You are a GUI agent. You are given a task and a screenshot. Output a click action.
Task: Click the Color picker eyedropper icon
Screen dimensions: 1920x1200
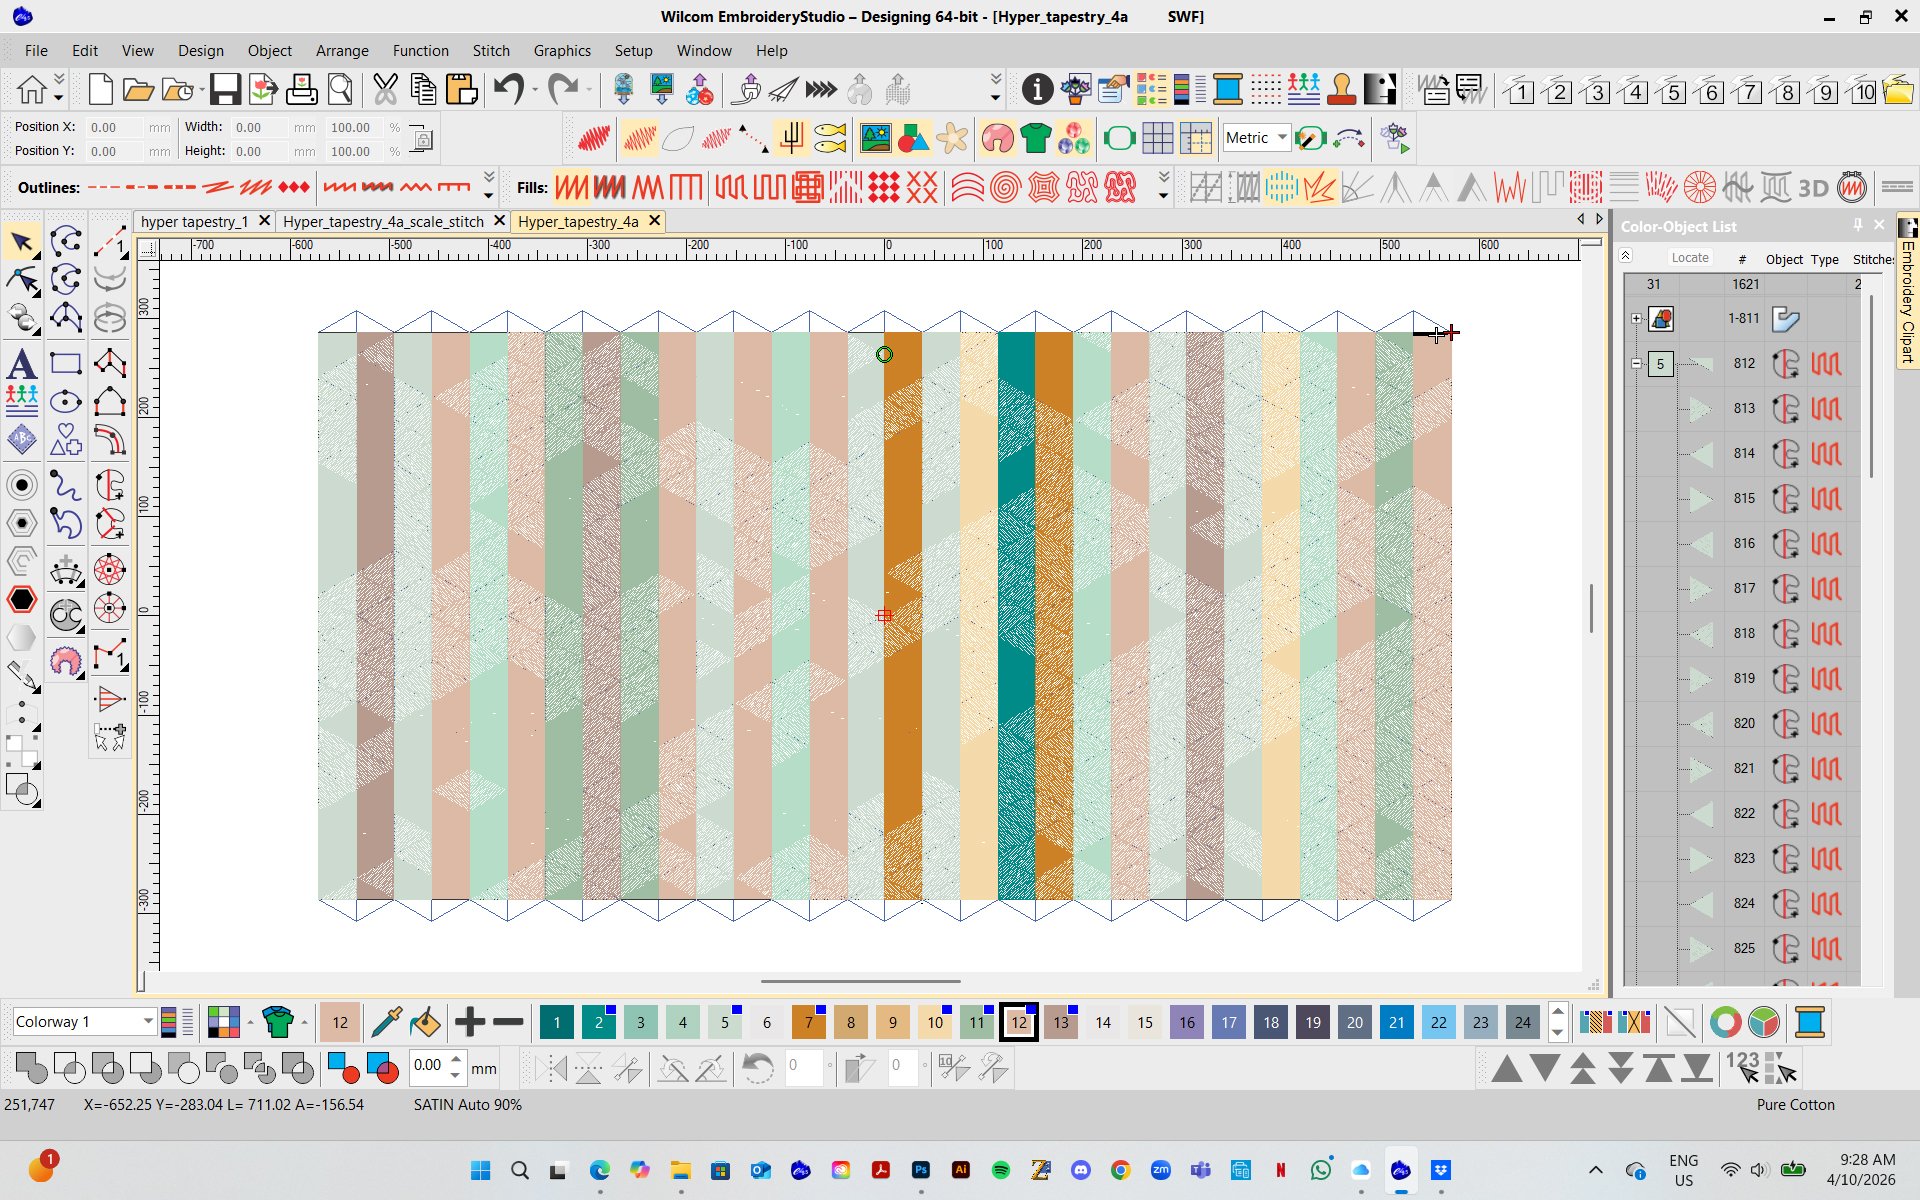click(x=385, y=1022)
